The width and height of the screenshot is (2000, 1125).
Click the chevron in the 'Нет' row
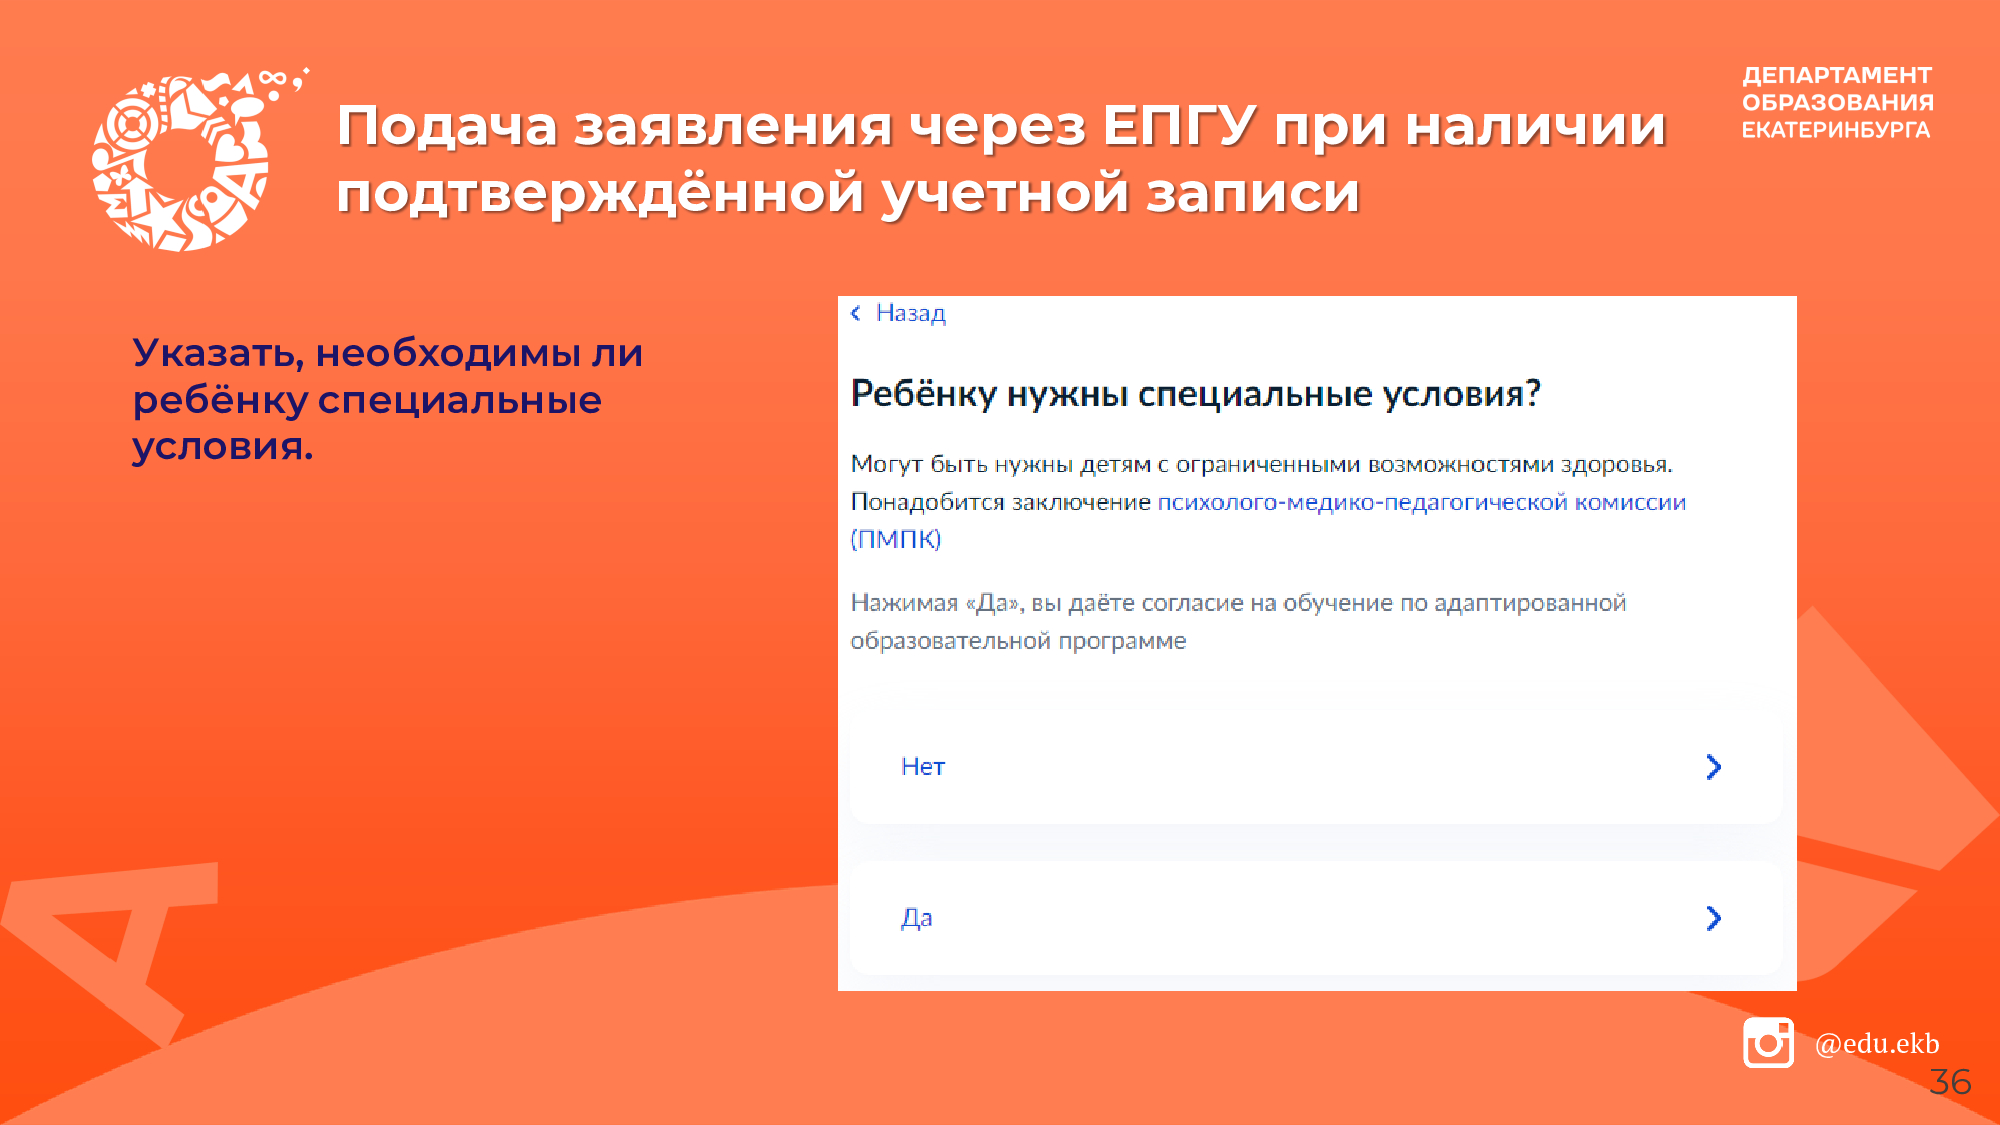[1713, 767]
